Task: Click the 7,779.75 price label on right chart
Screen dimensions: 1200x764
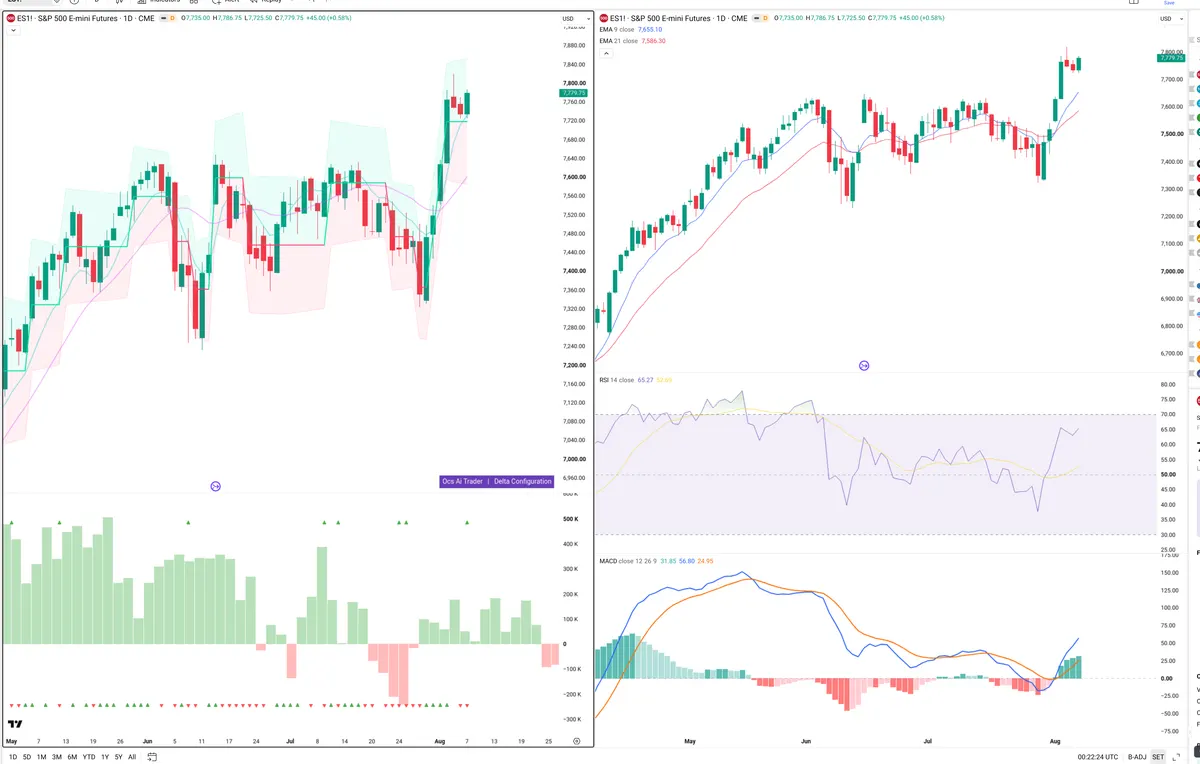Action: click(1171, 58)
